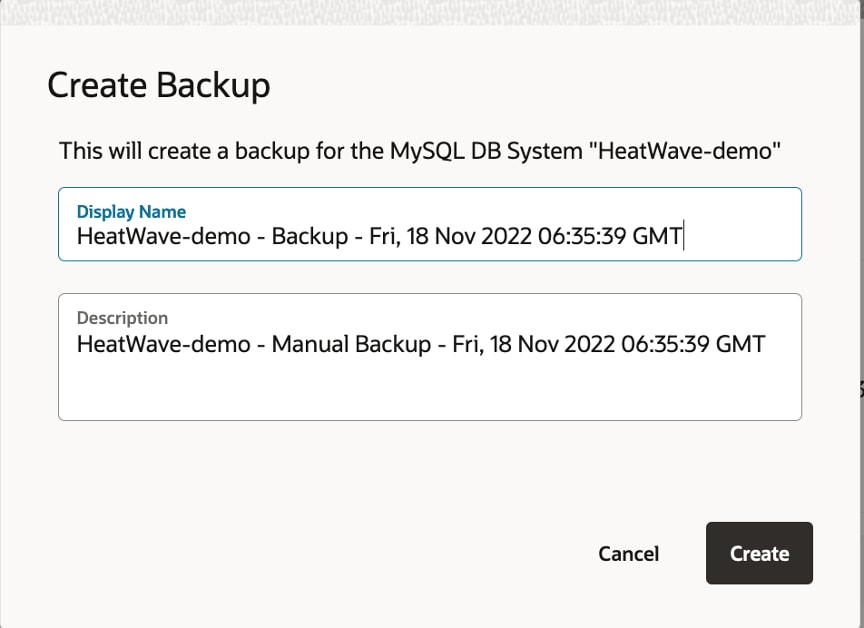
Task: Select the Display Name label
Action: click(x=132, y=211)
